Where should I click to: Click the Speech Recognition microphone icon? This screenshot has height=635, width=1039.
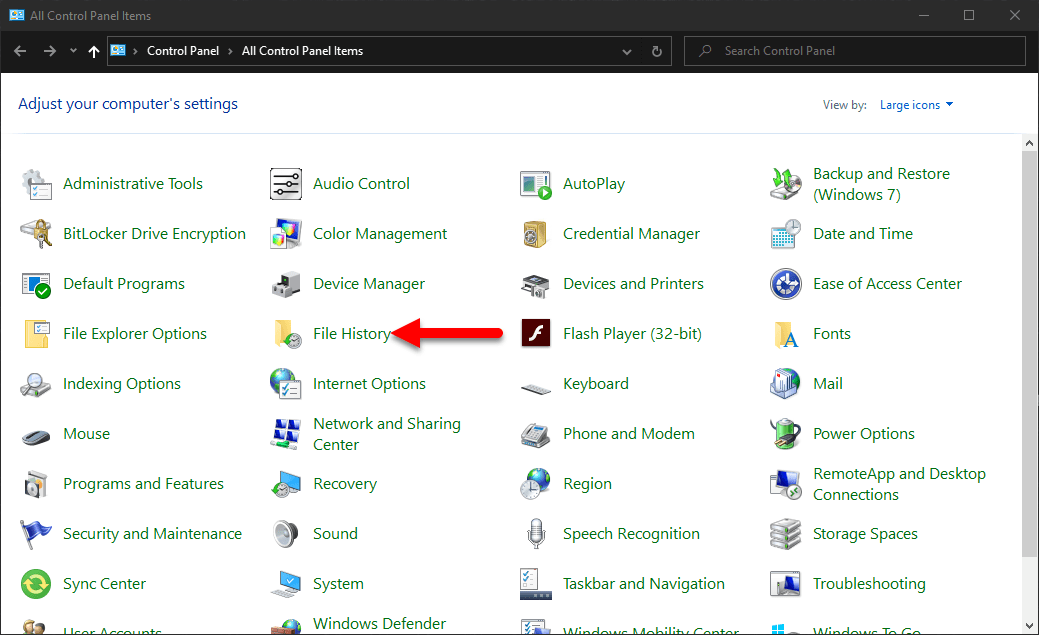coord(536,534)
